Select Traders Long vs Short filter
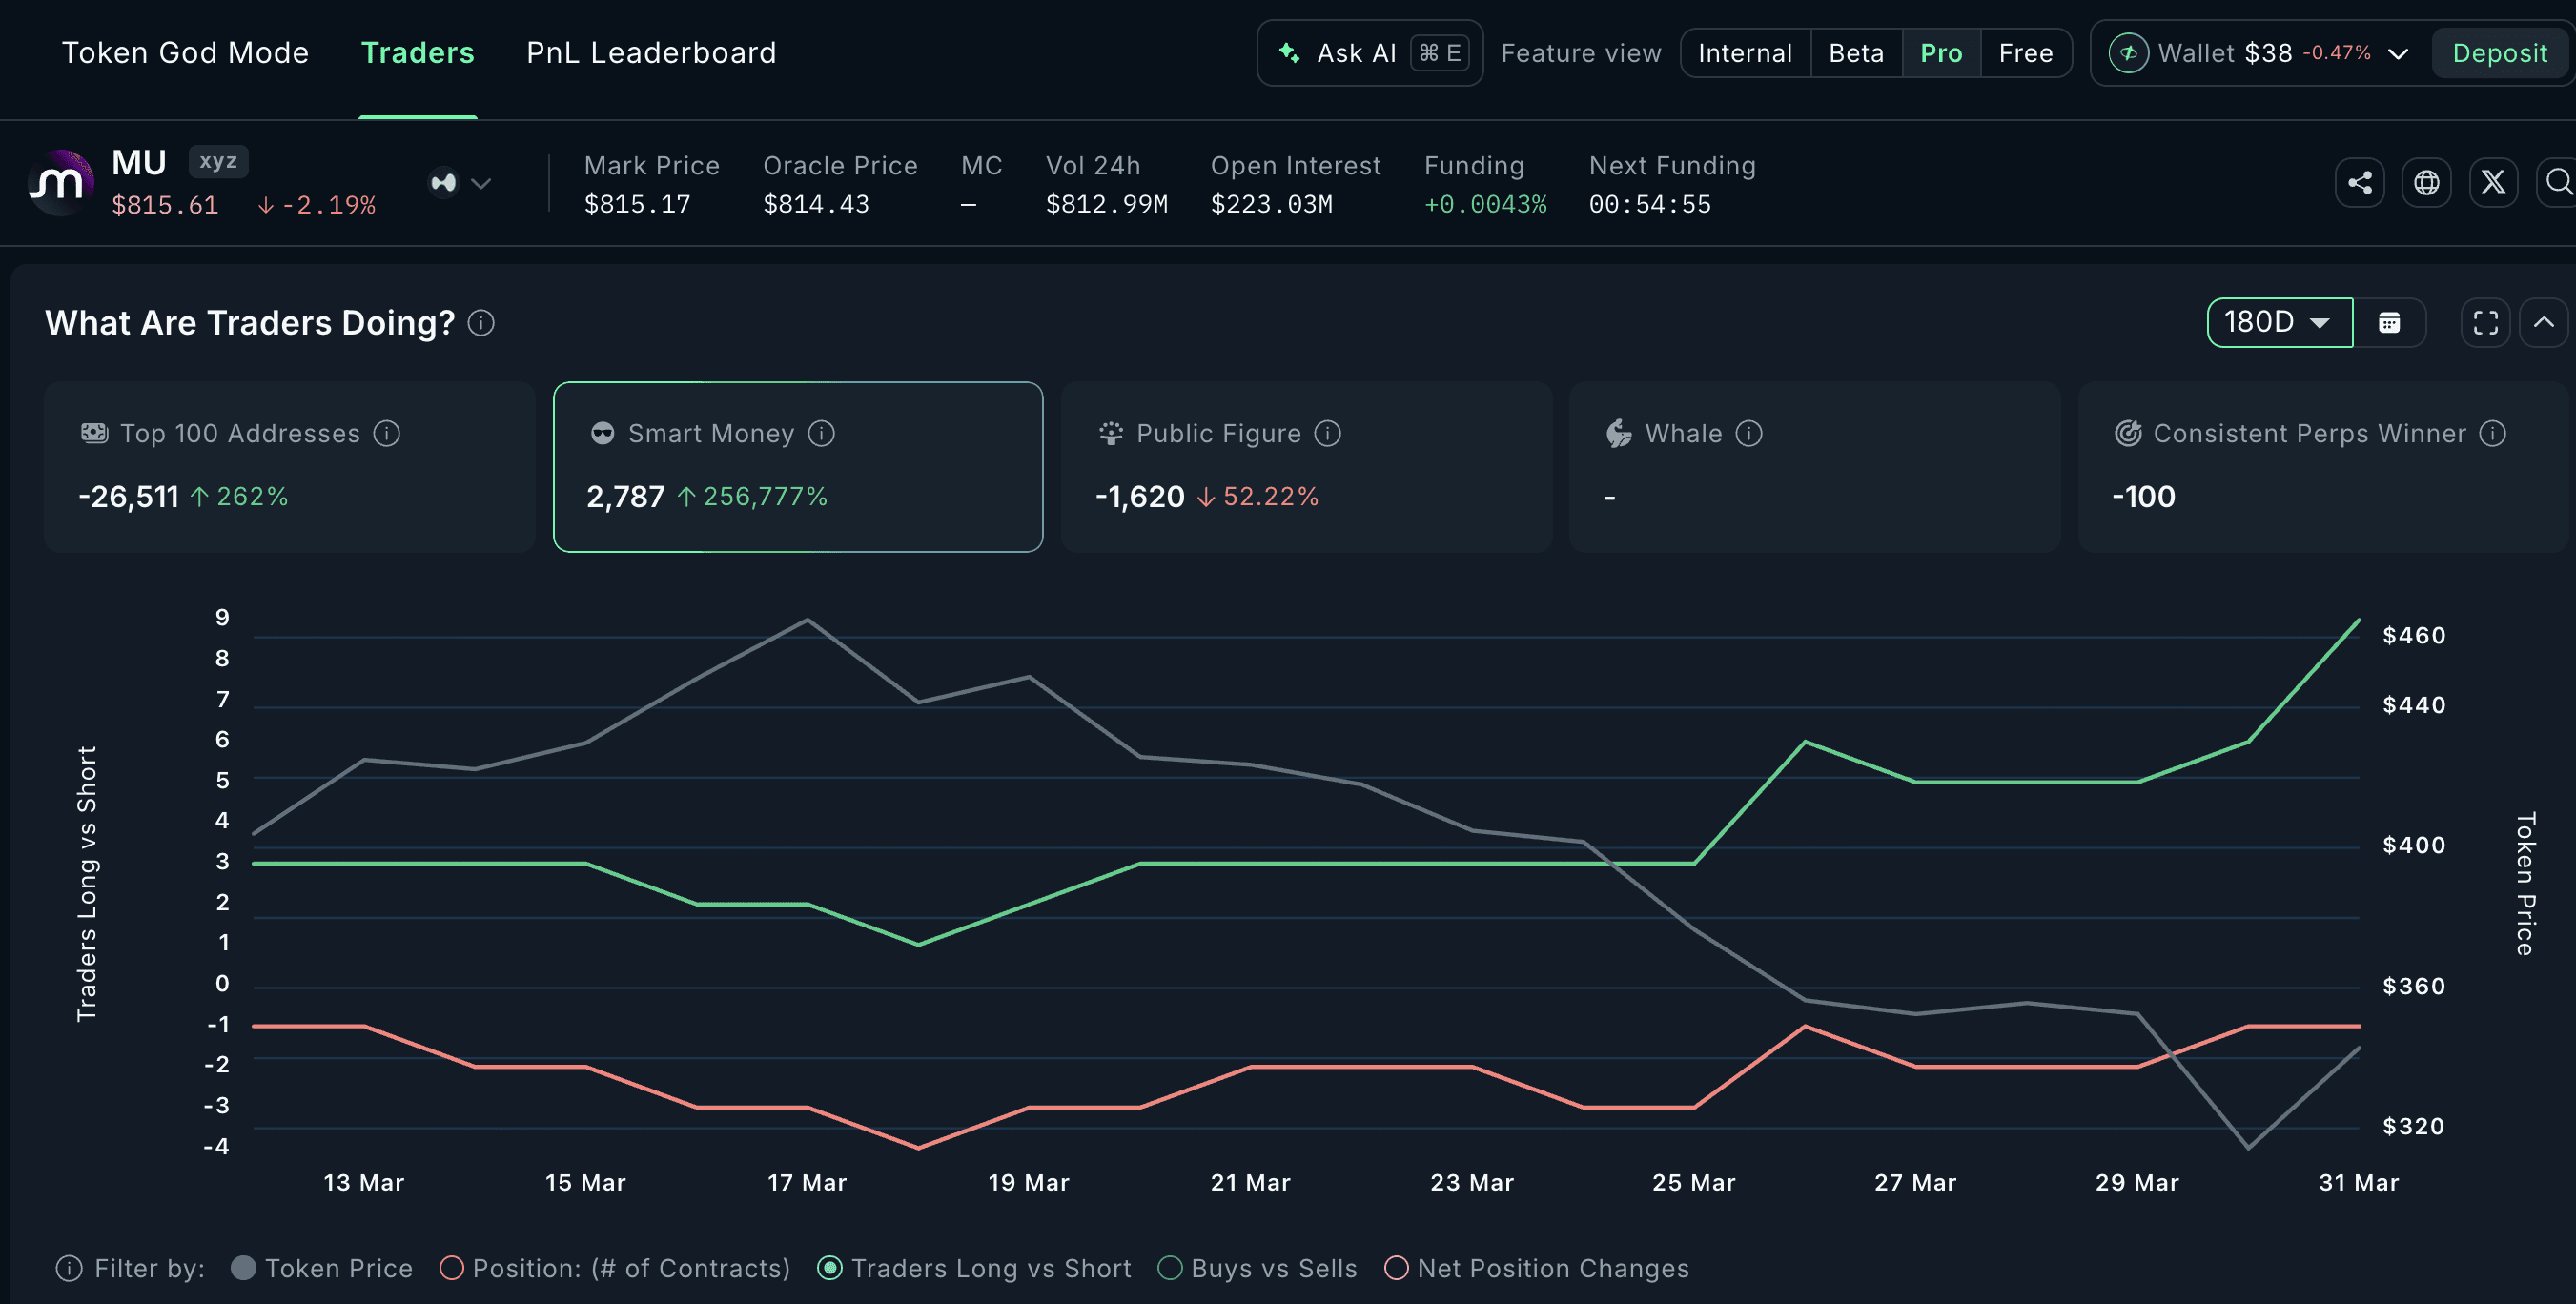The width and height of the screenshot is (2576, 1304). (974, 1268)
